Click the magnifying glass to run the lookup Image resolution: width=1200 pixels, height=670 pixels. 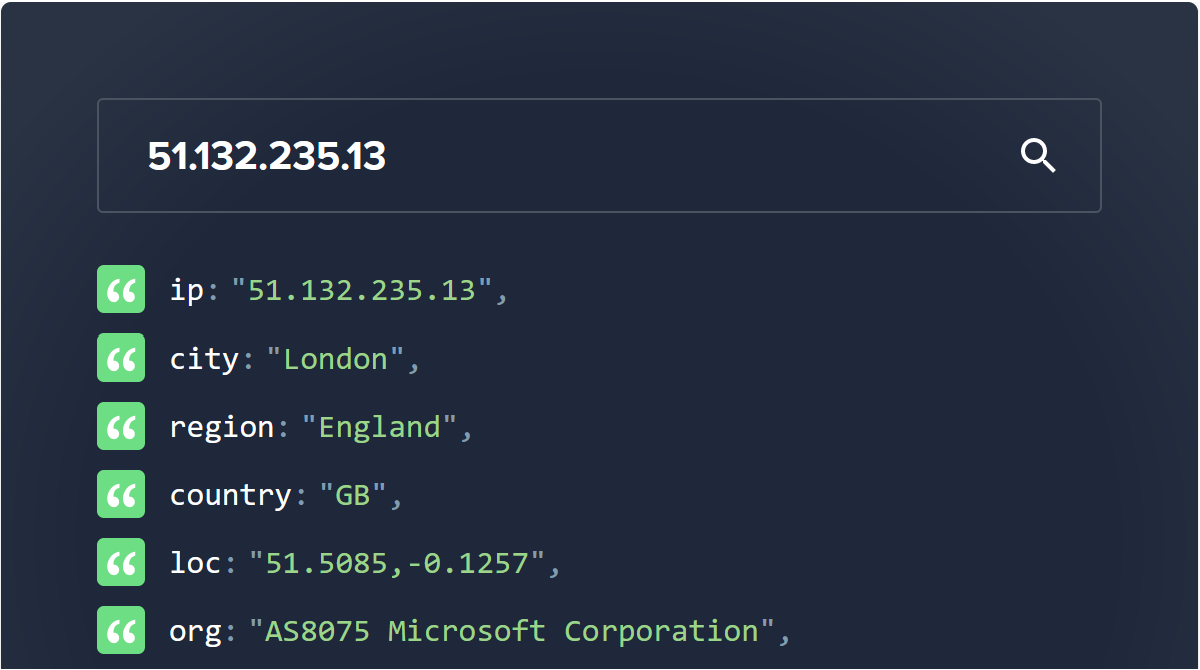pos(1037,155)
